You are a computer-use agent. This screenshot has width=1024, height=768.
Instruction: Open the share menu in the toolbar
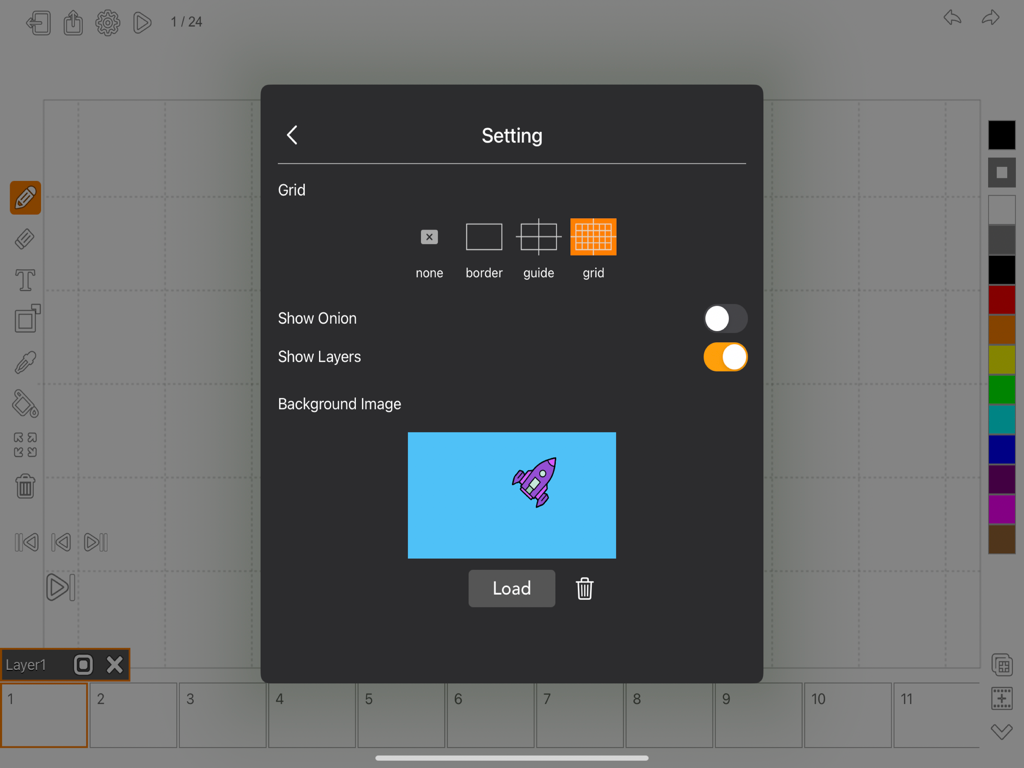tap(73, 21)
